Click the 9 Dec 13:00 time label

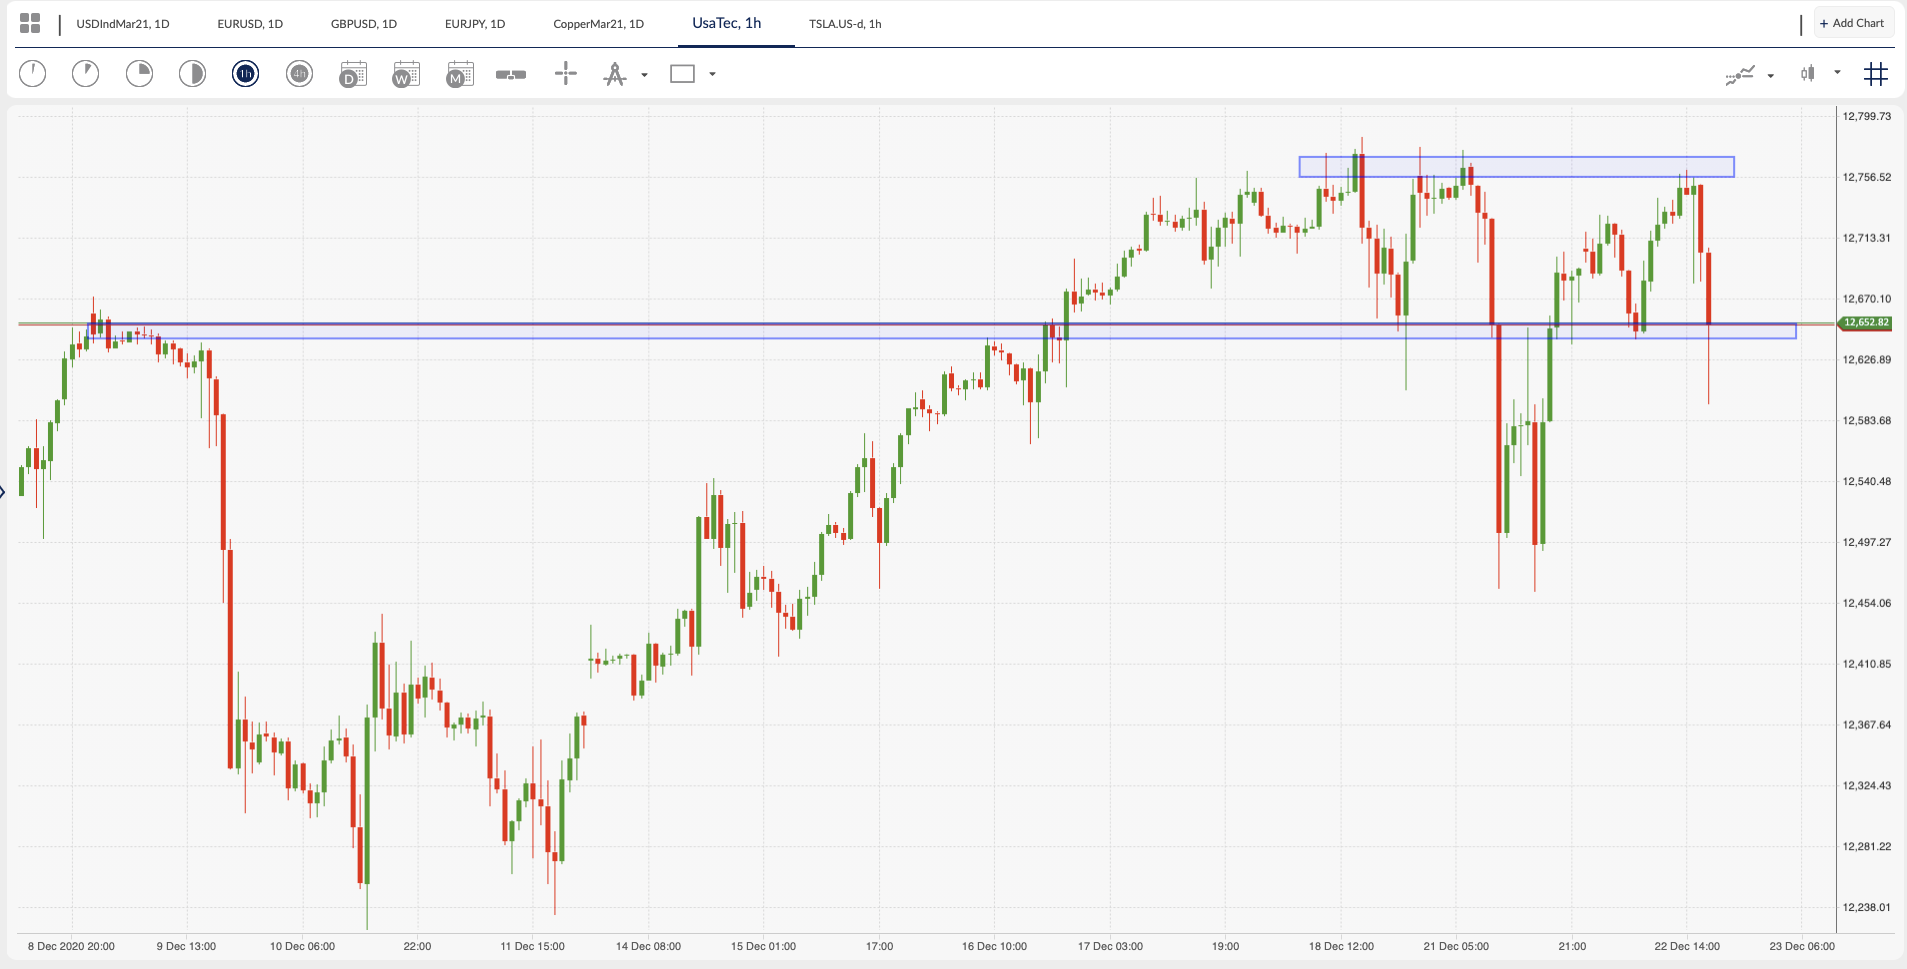coord(186,946)
